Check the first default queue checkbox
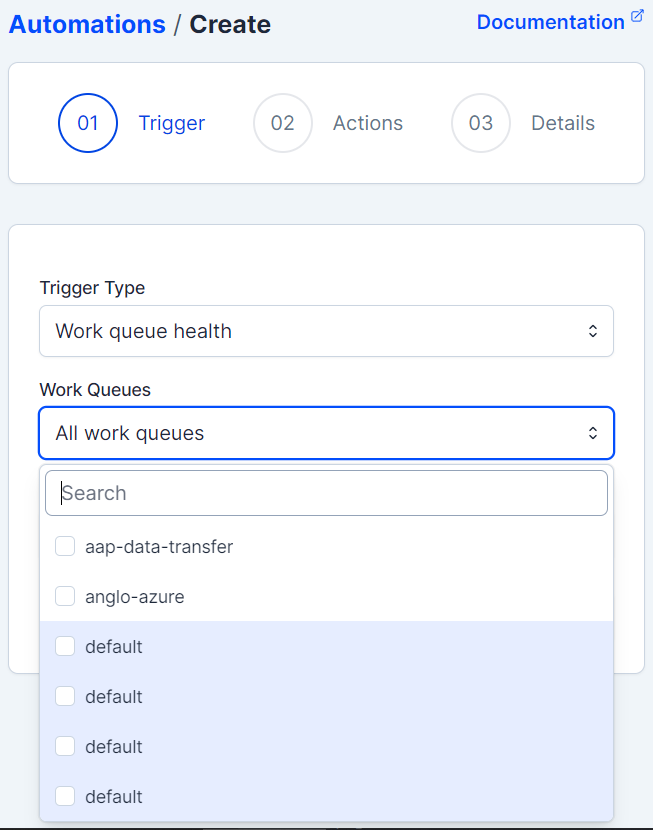 click(x=65, y=647)
